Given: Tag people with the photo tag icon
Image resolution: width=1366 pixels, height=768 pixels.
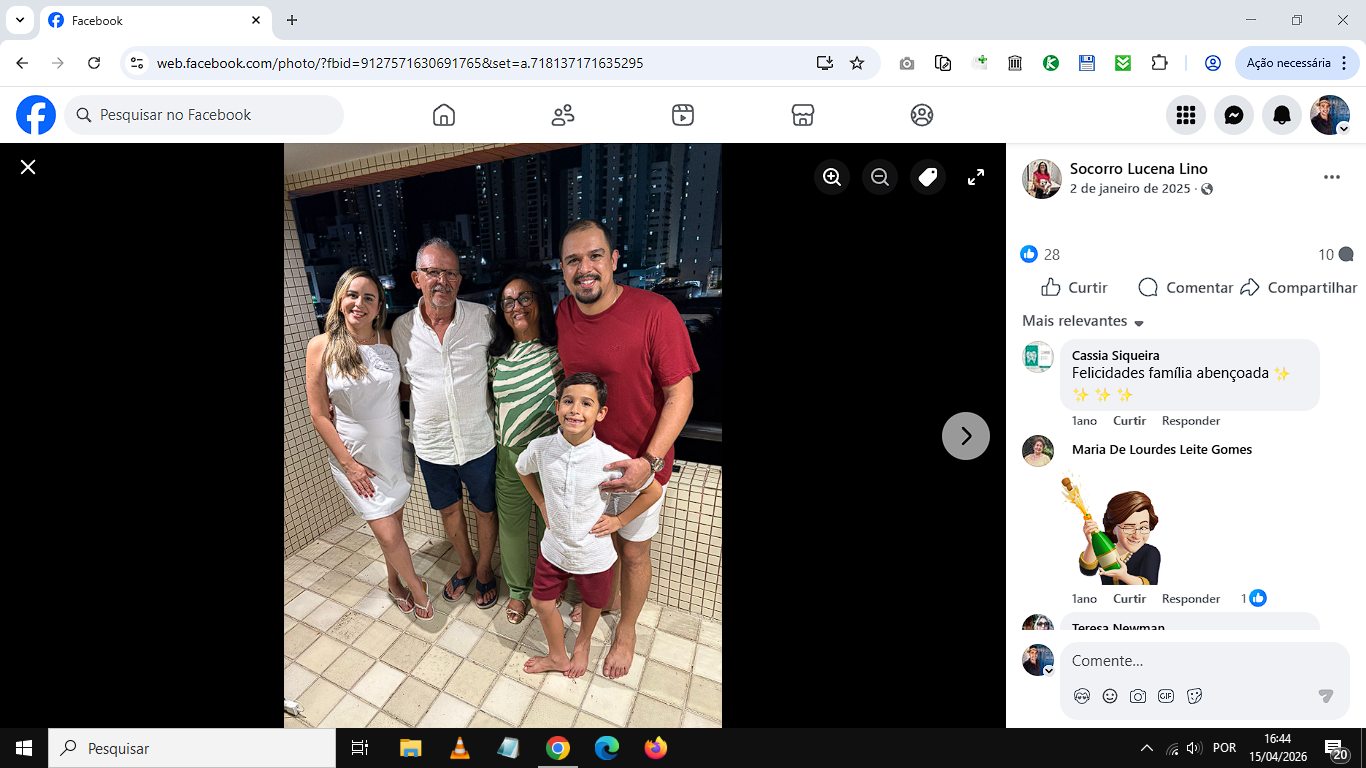Looking at the screenshot, I should pos(928,177).
